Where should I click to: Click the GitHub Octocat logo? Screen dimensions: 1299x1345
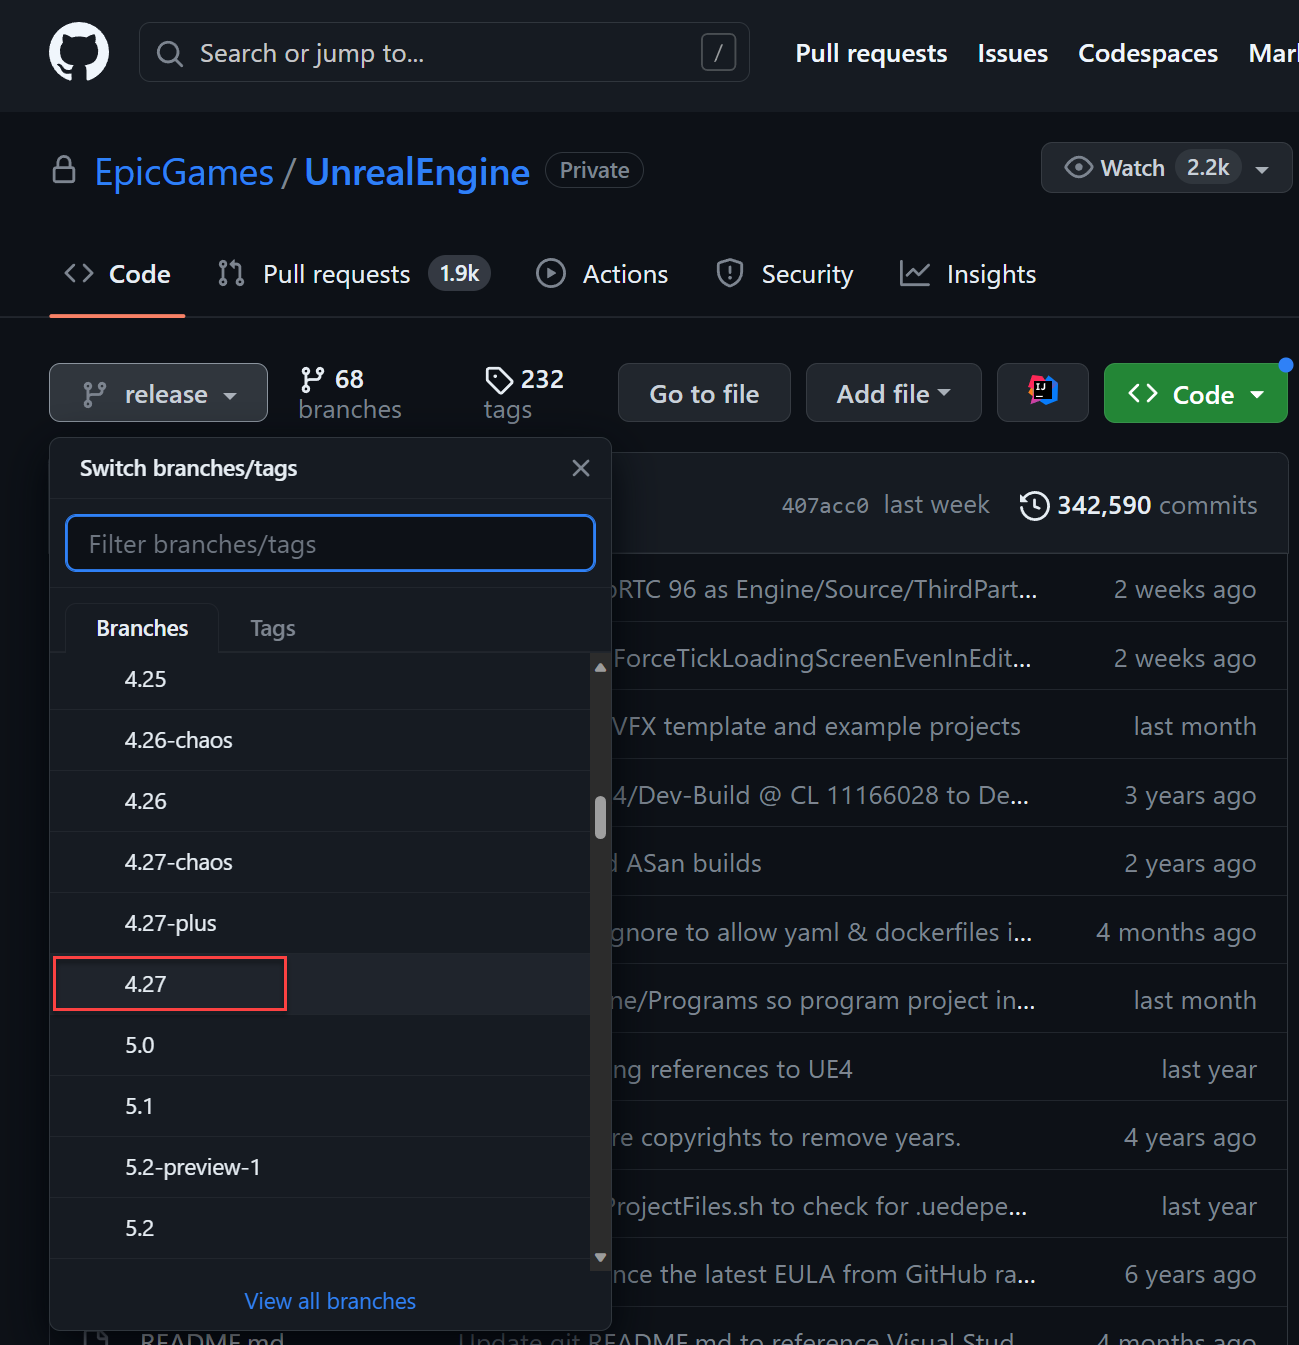[79, 52]
